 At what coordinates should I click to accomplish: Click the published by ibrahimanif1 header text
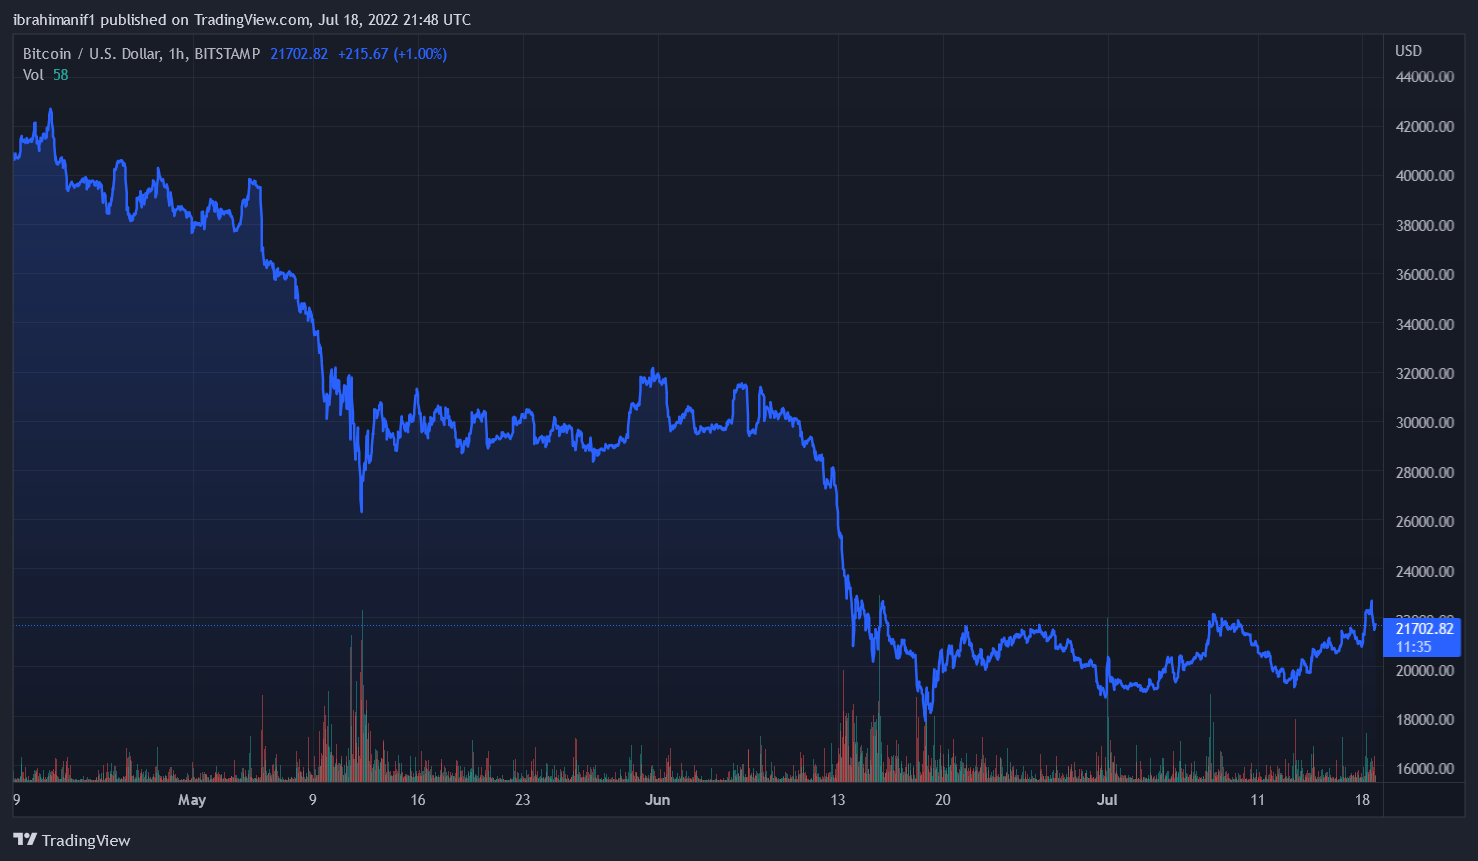coord(242,20)
